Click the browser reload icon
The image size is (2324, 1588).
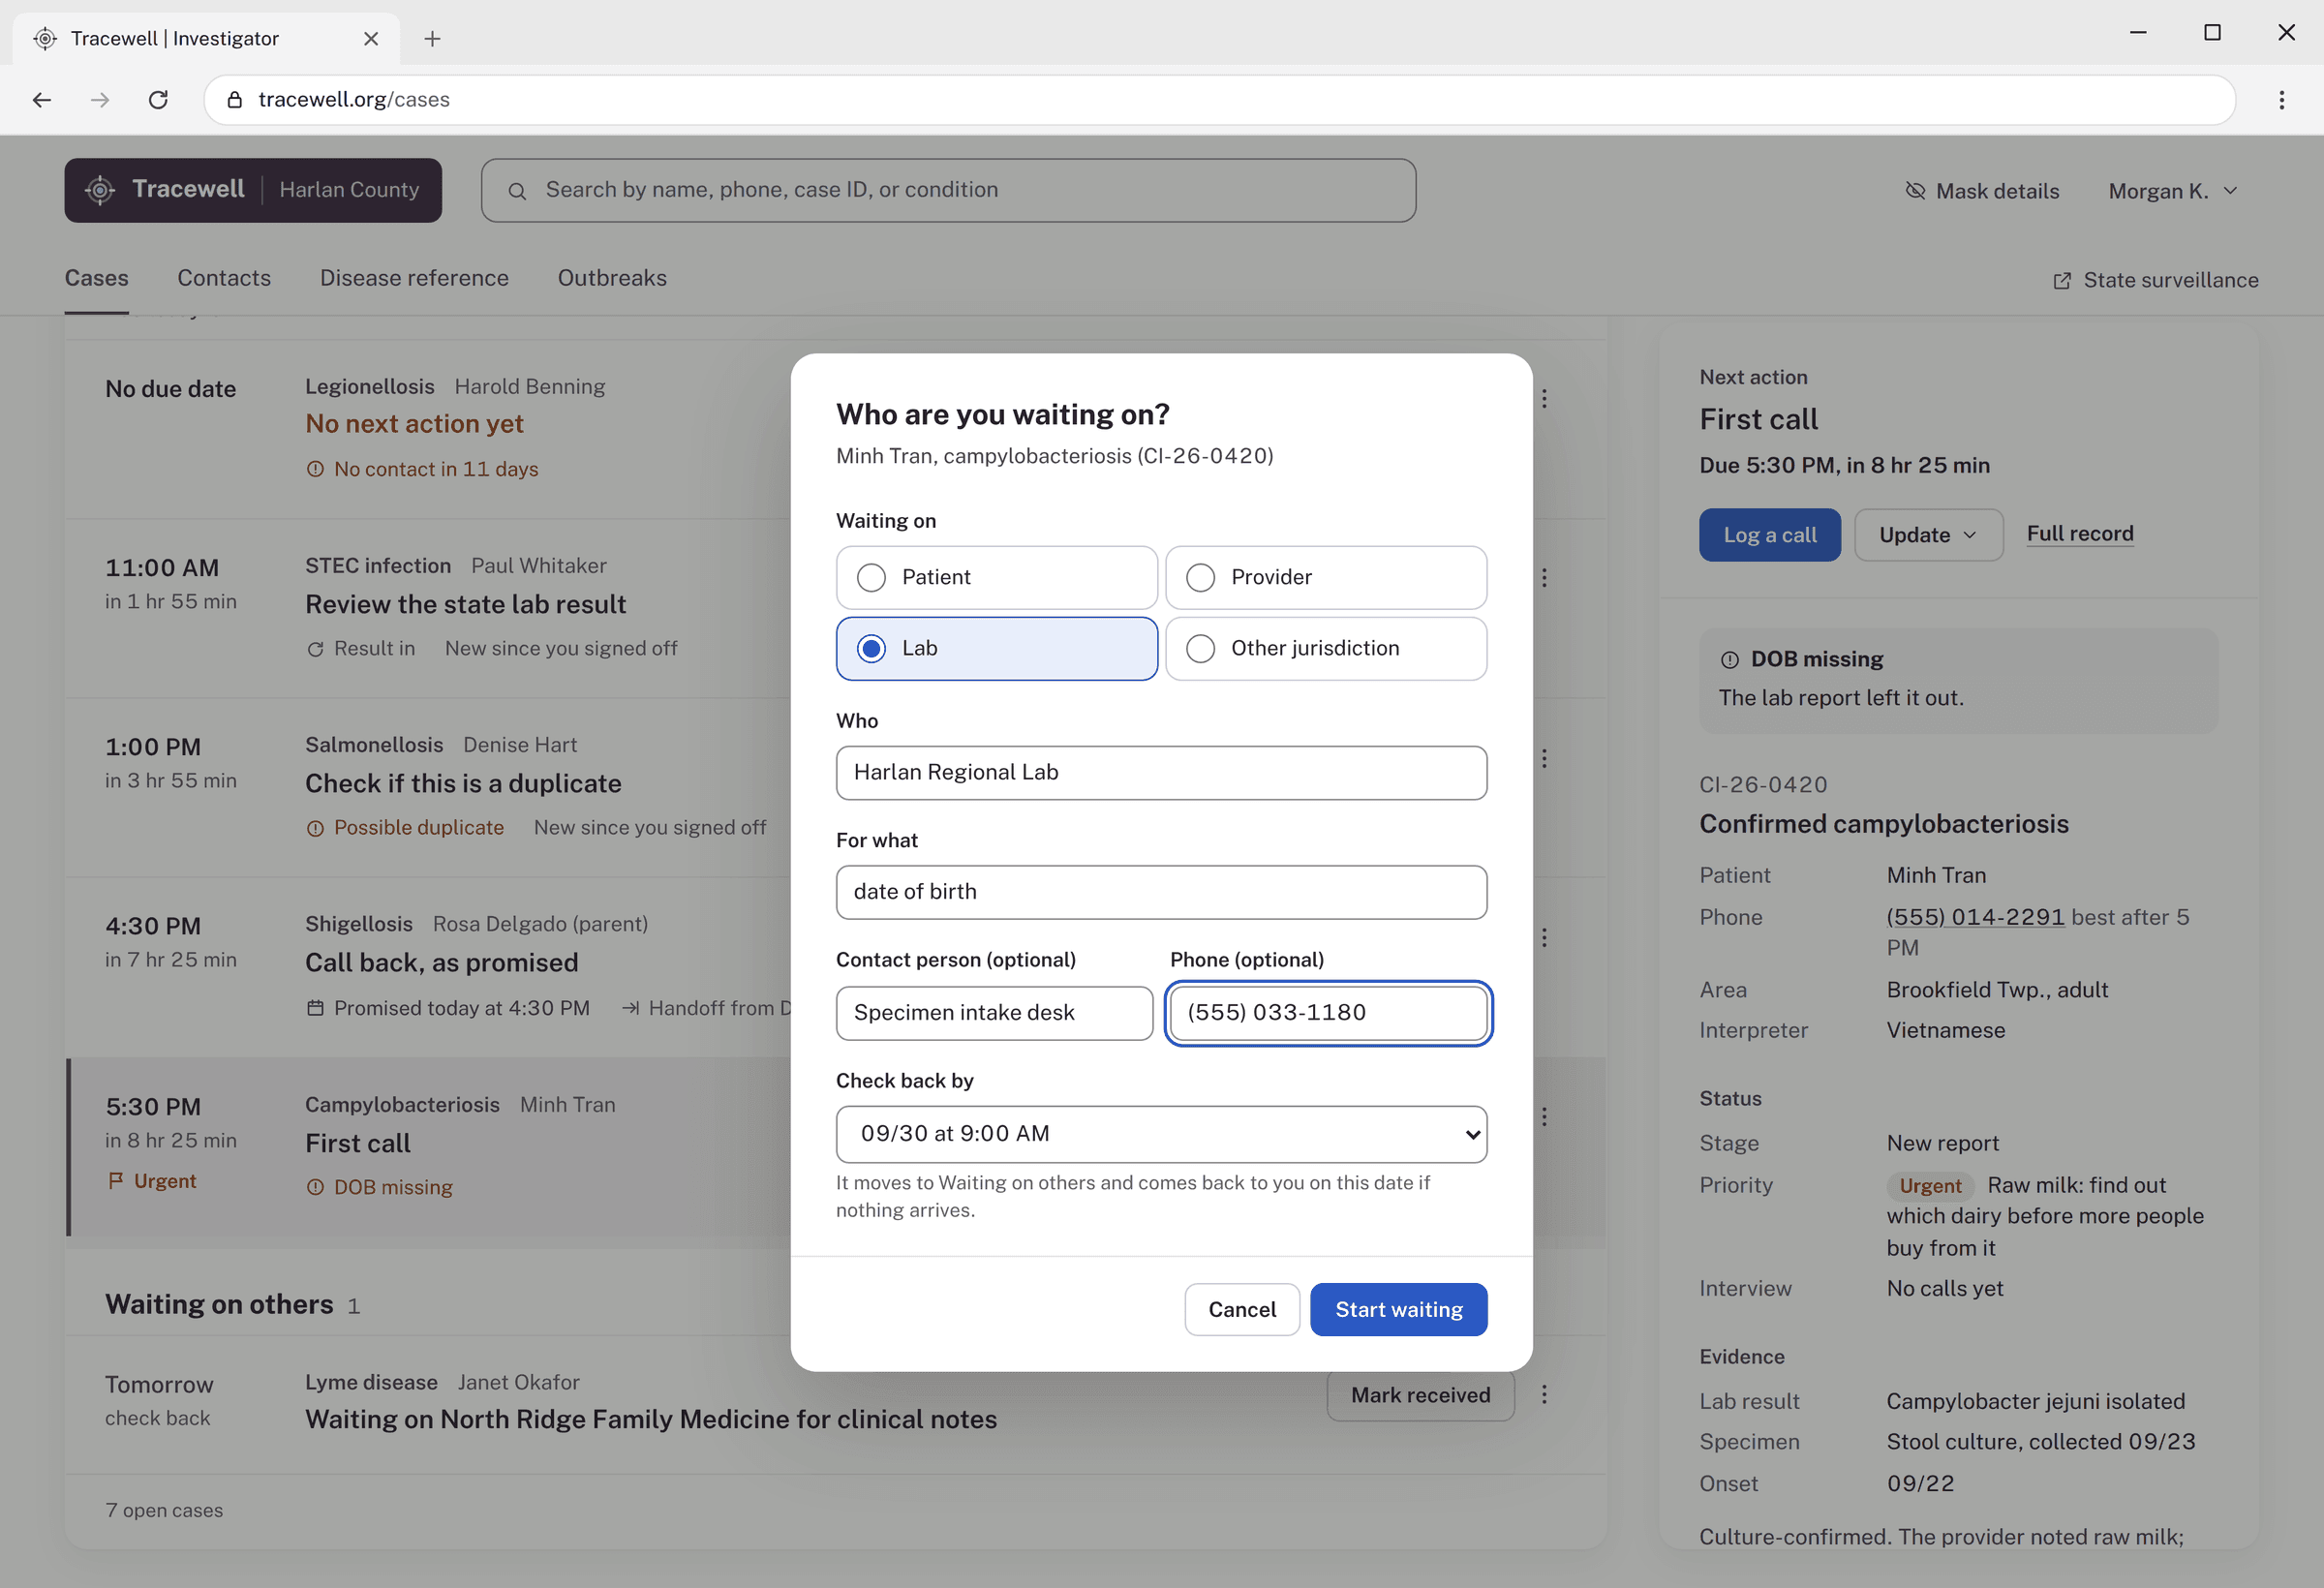tap(158, 99)
